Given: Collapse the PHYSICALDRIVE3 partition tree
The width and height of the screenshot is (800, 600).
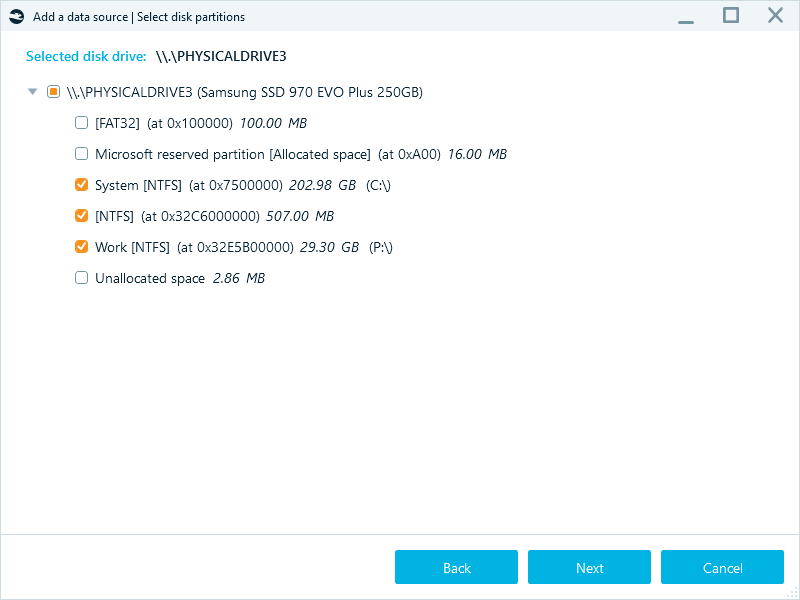Looking at the screenshot, I should (33, 91).
